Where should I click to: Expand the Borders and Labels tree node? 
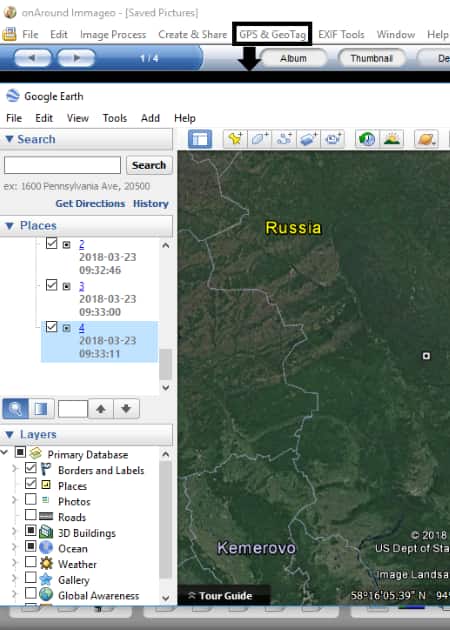click(x=14, y=468)
